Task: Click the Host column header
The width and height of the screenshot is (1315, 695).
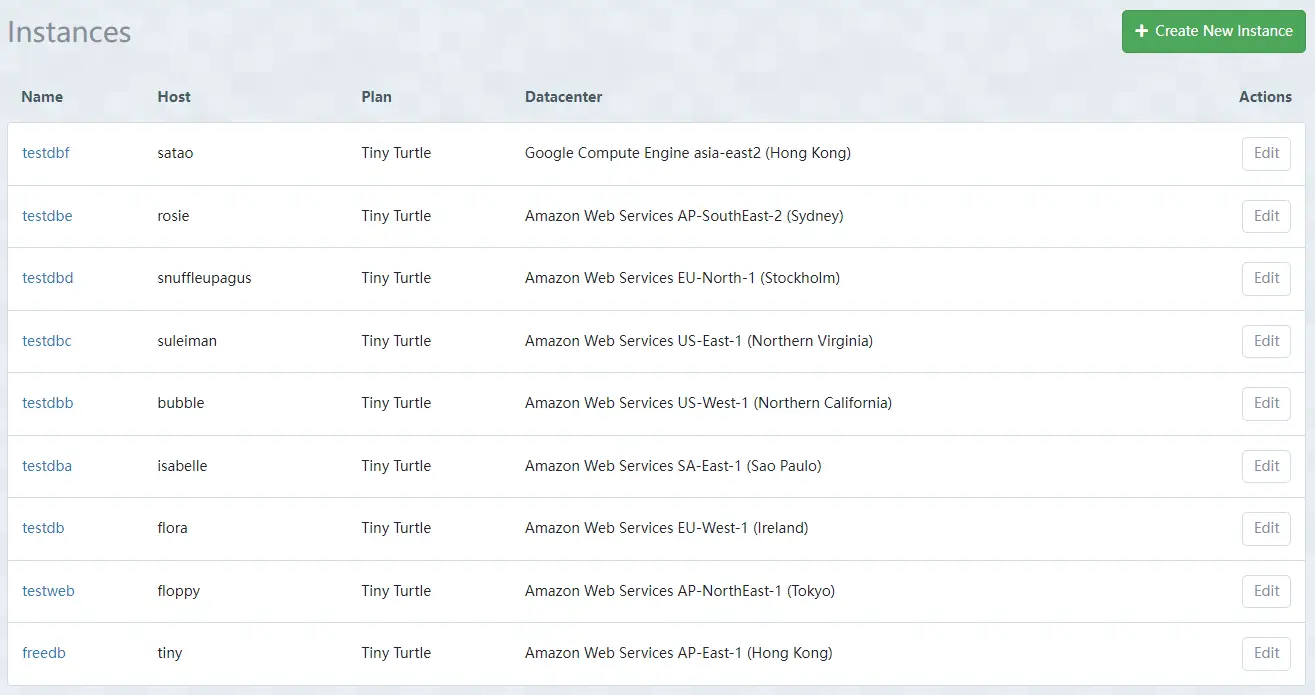Action: (x=174, y=97)
